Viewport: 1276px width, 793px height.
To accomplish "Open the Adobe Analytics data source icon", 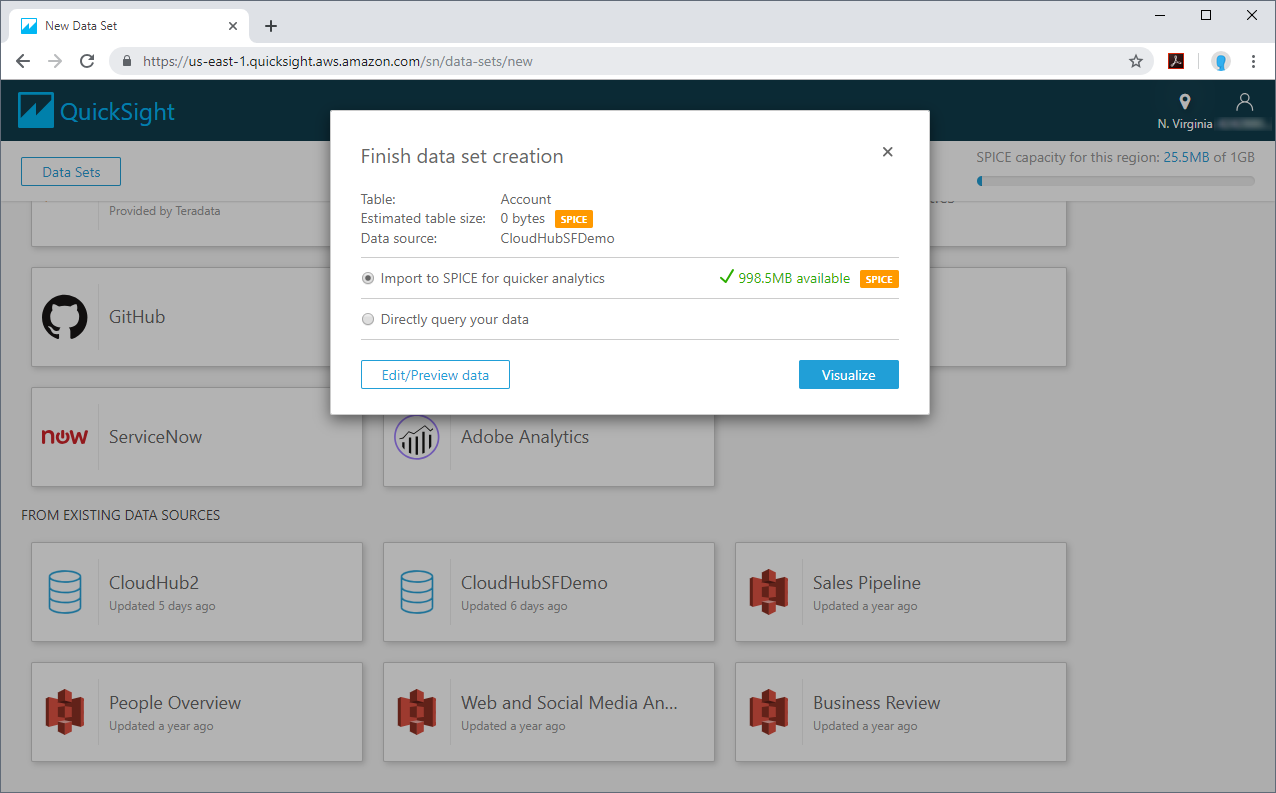I will point(417,437).
